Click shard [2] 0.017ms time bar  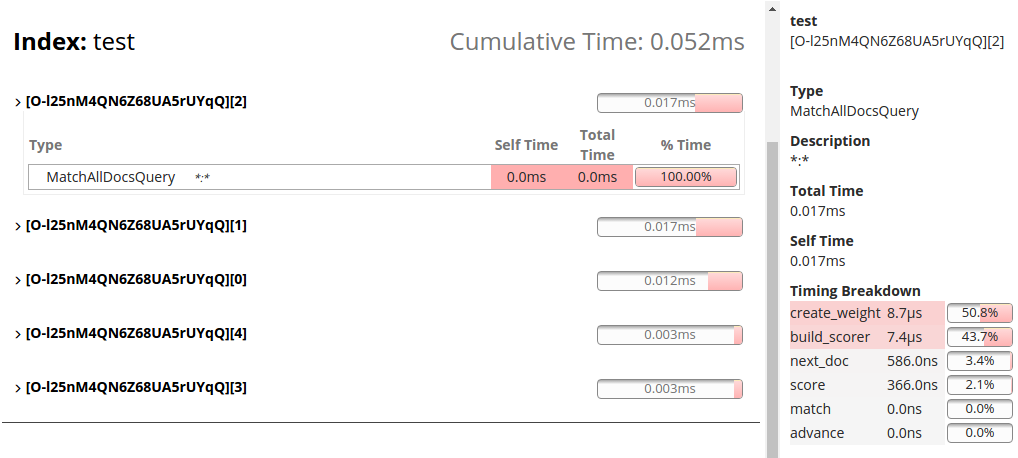click(x=670, y=103)
